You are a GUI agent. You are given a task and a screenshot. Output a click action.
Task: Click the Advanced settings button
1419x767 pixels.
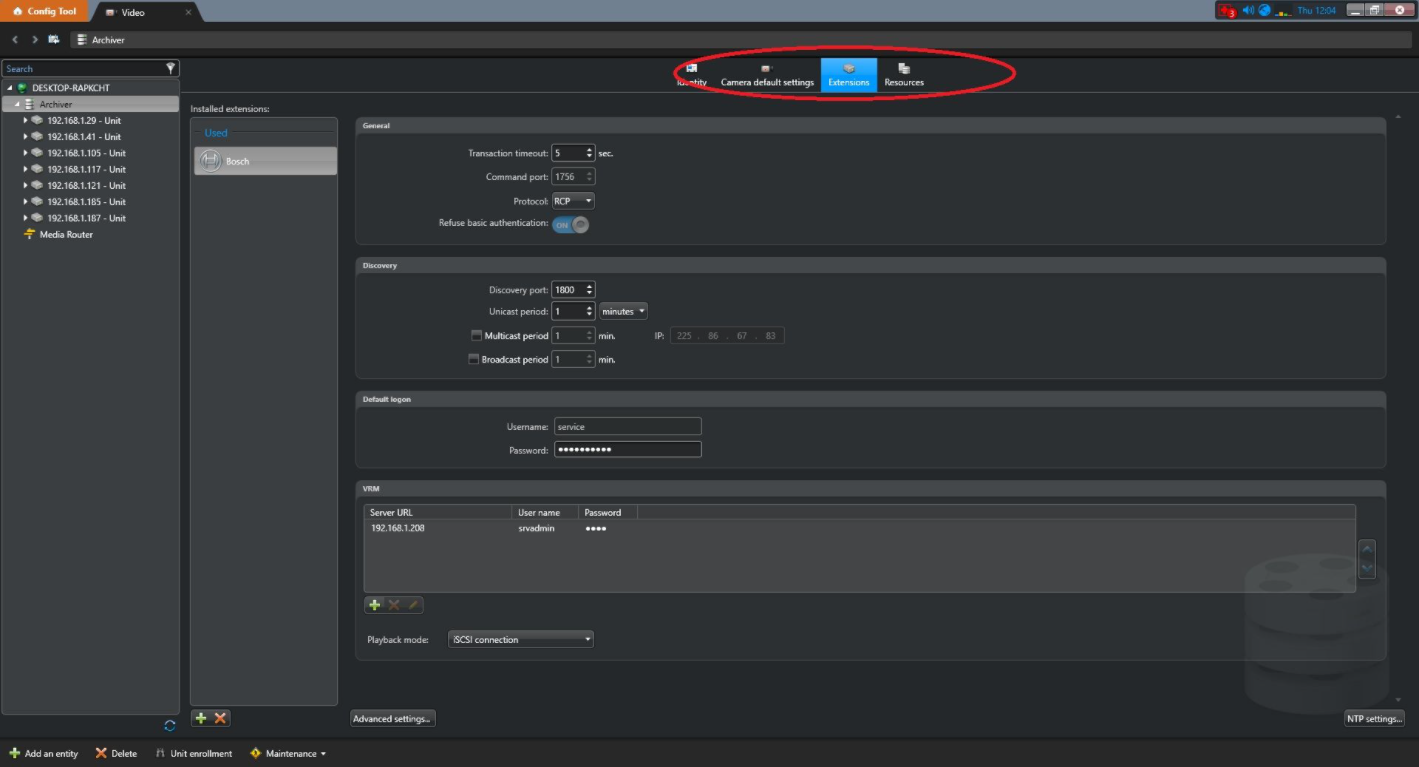[x=392, y=718]
